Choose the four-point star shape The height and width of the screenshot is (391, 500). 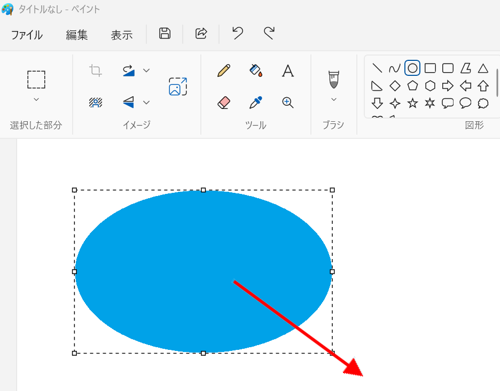[395, 103]
